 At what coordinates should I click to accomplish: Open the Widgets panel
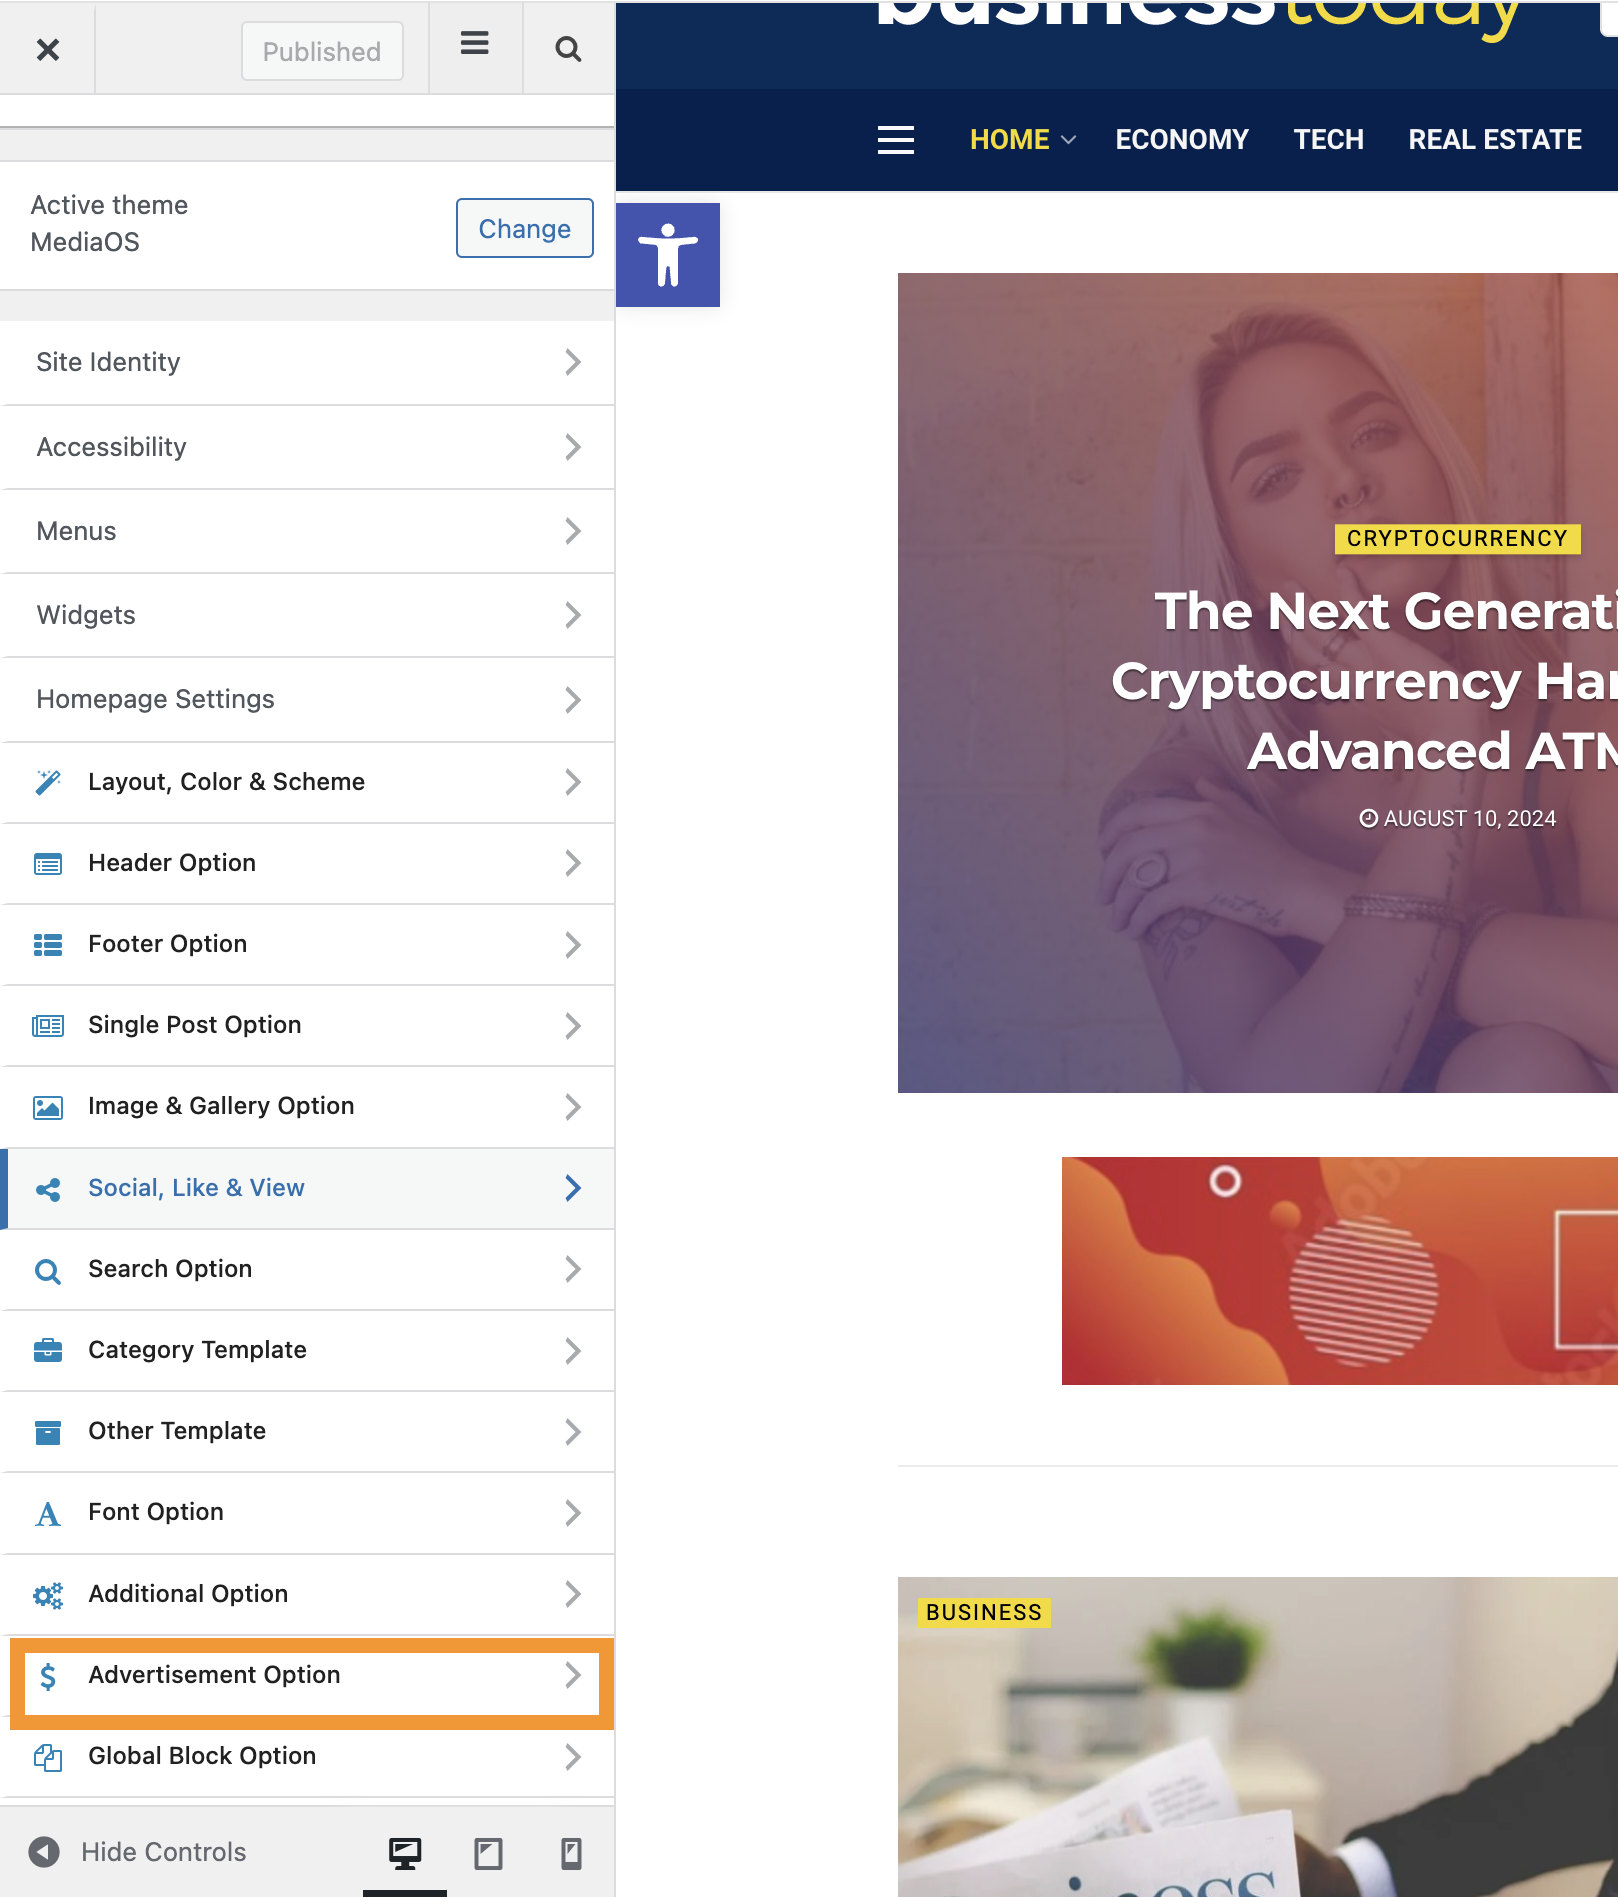[x=308, y=615]
